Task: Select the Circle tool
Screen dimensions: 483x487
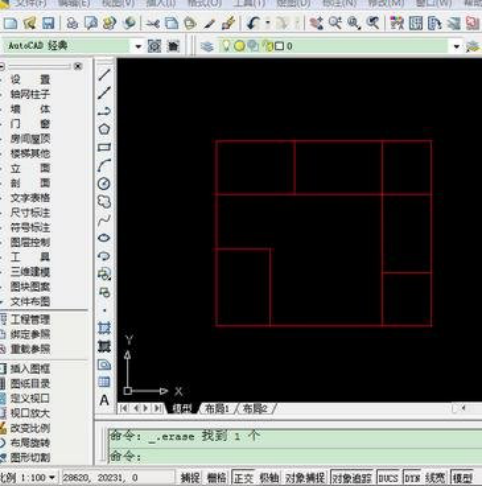Action: (x=104, y=183)
